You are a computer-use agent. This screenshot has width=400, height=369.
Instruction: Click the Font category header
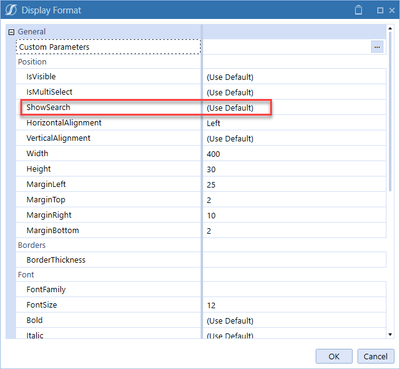[x=26, y=275]
